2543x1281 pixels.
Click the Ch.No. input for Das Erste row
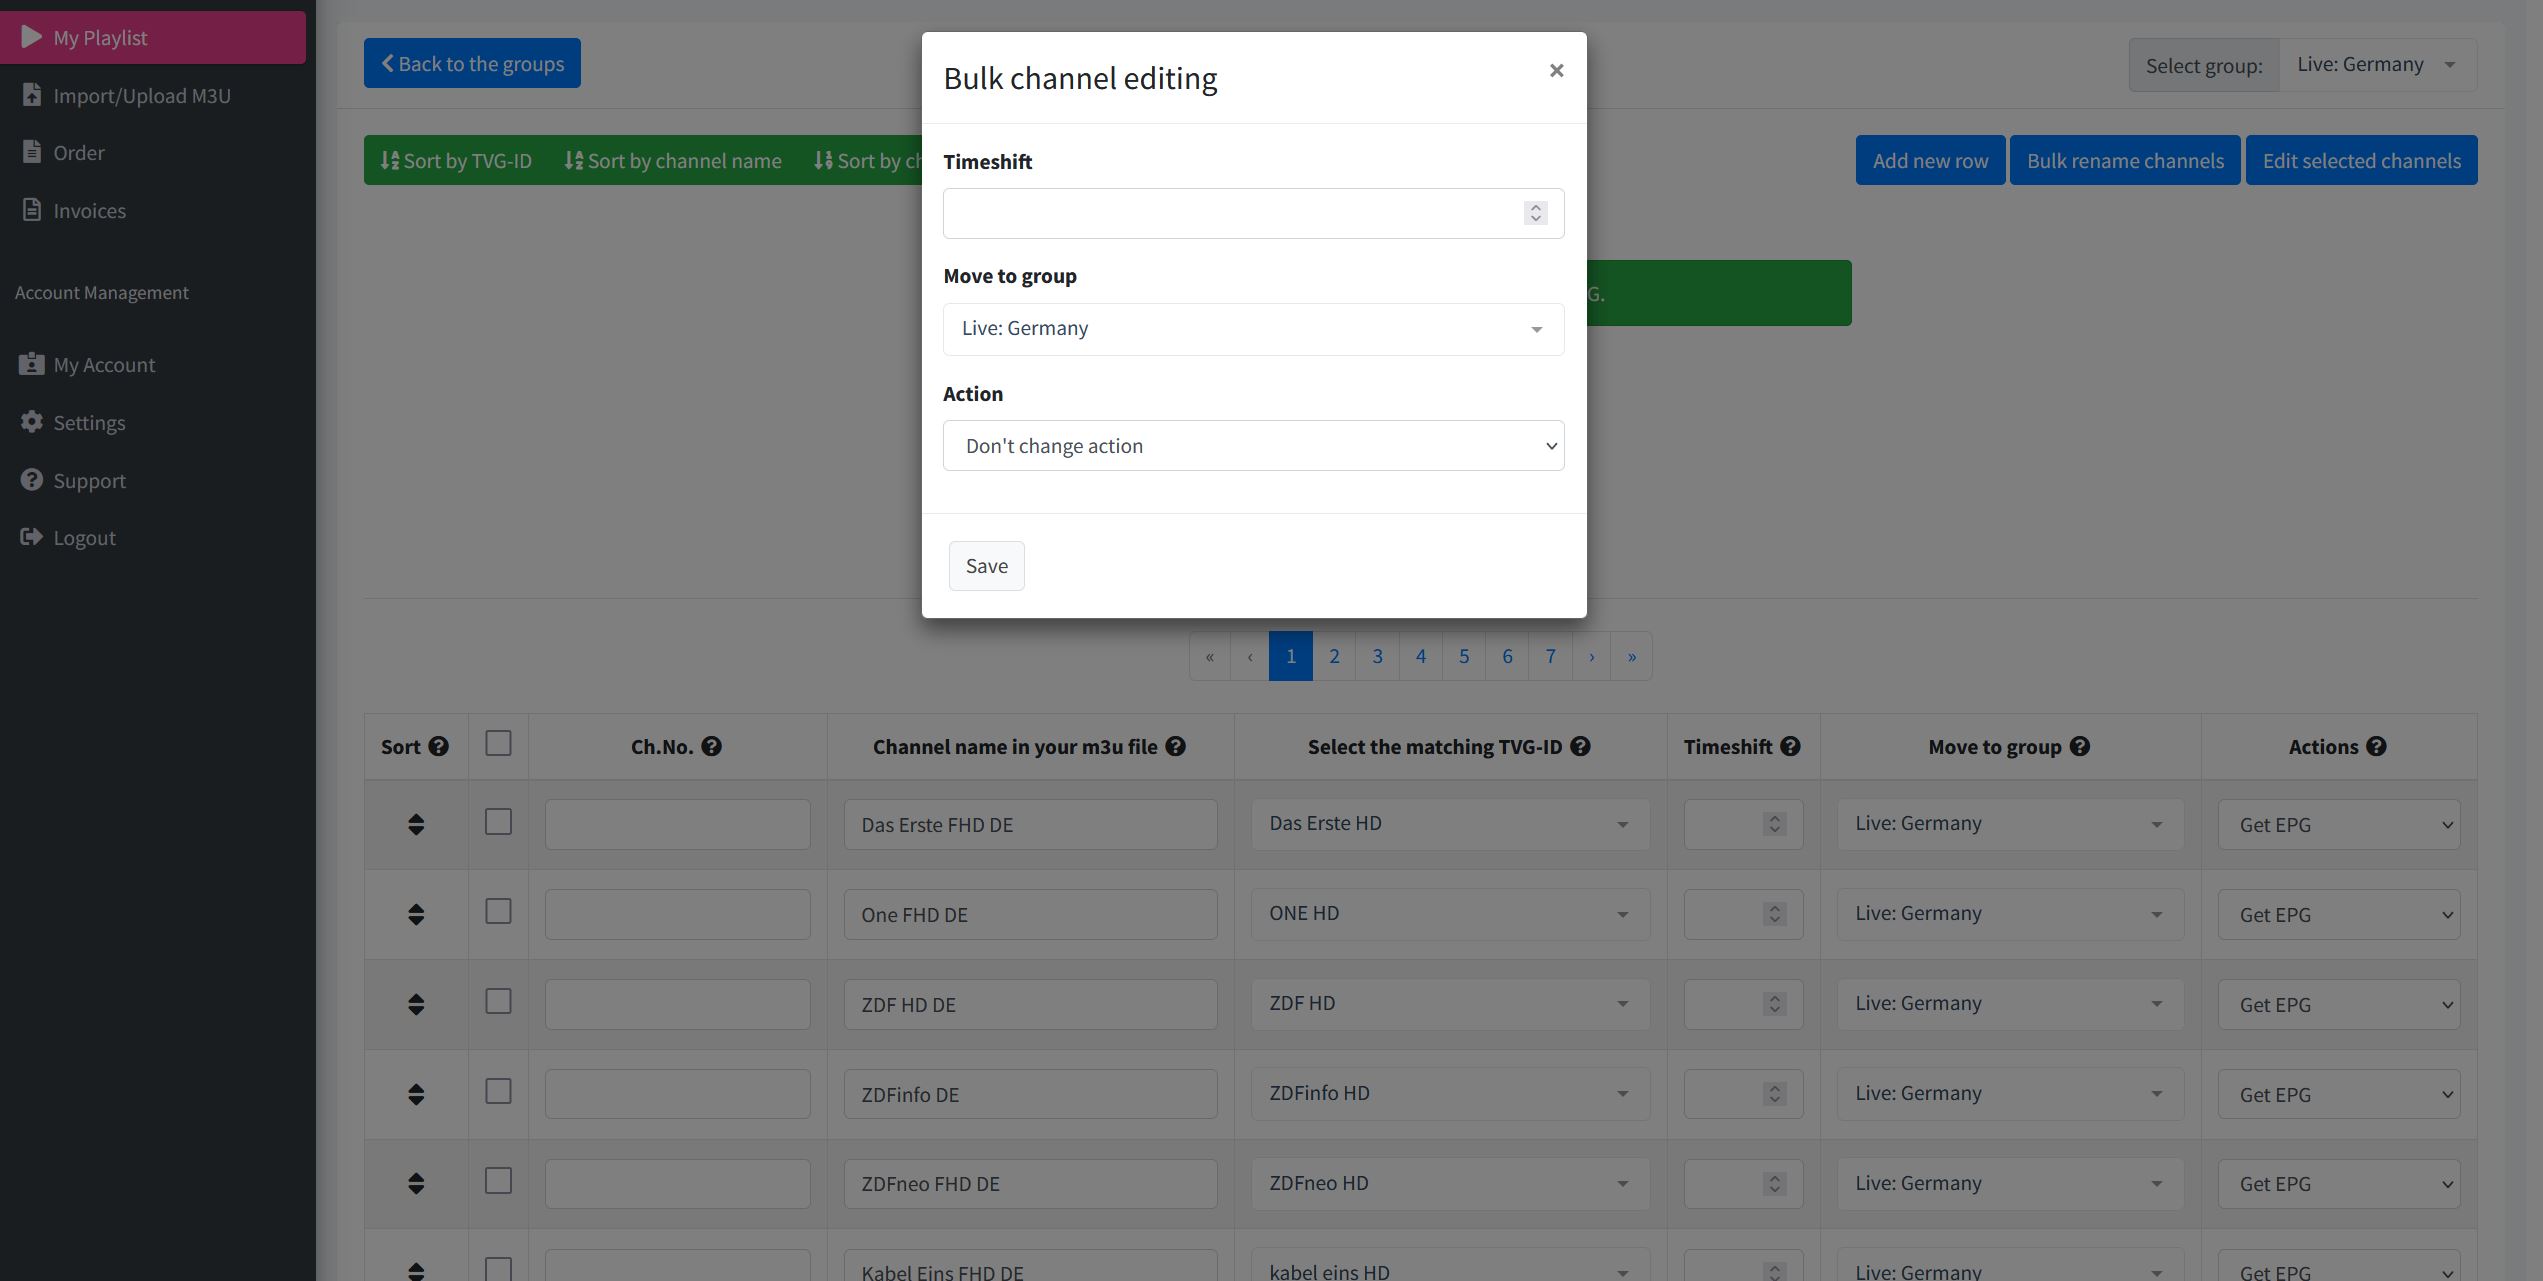point(676,824)
